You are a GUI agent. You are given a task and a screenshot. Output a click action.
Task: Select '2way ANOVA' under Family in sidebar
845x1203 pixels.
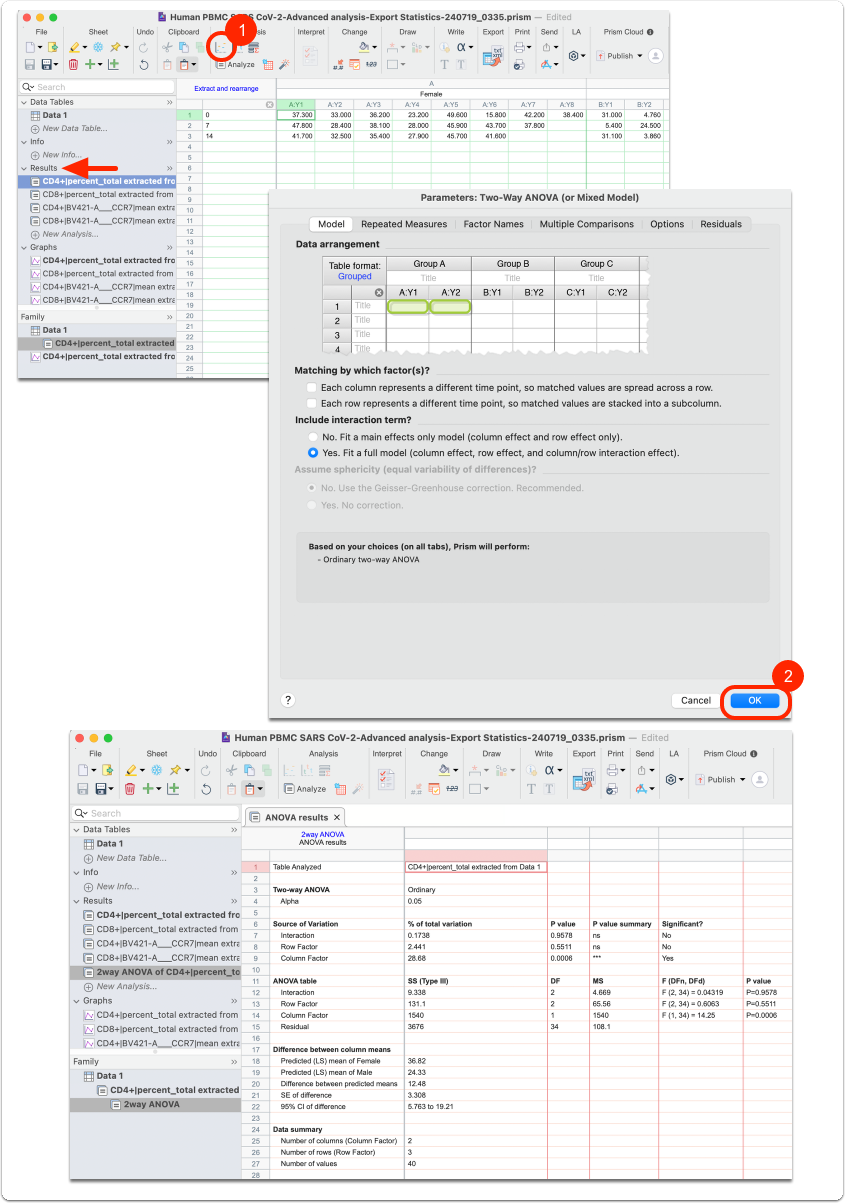(152, 1104)
